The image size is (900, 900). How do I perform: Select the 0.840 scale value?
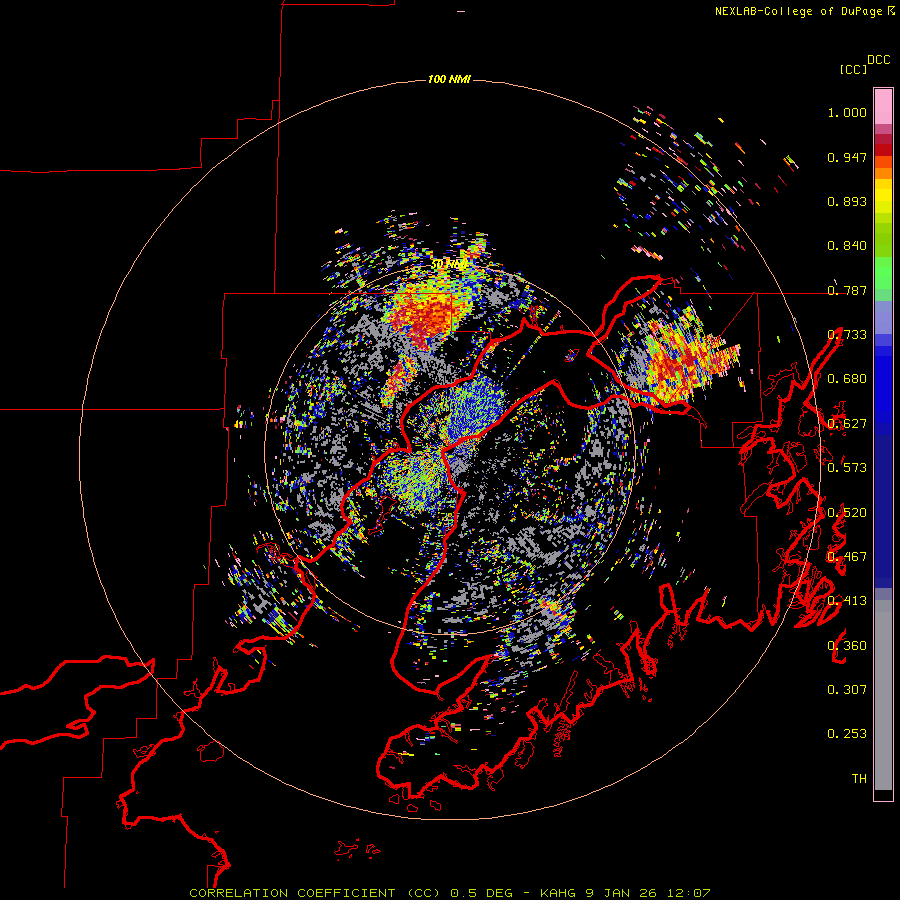(x=847, y=246)
